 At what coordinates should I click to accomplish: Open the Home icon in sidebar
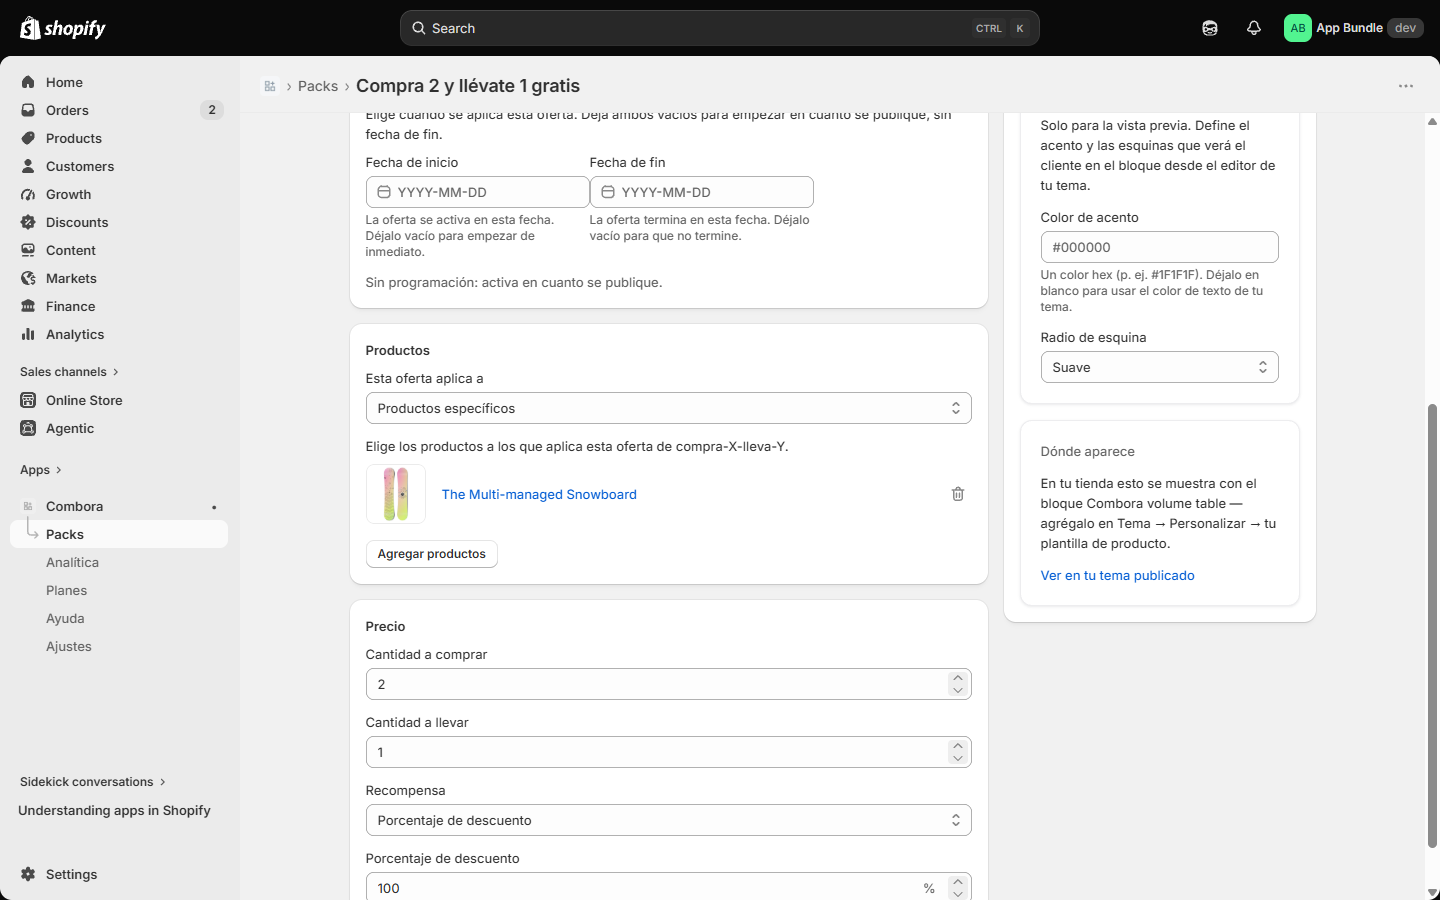point(28,82)
